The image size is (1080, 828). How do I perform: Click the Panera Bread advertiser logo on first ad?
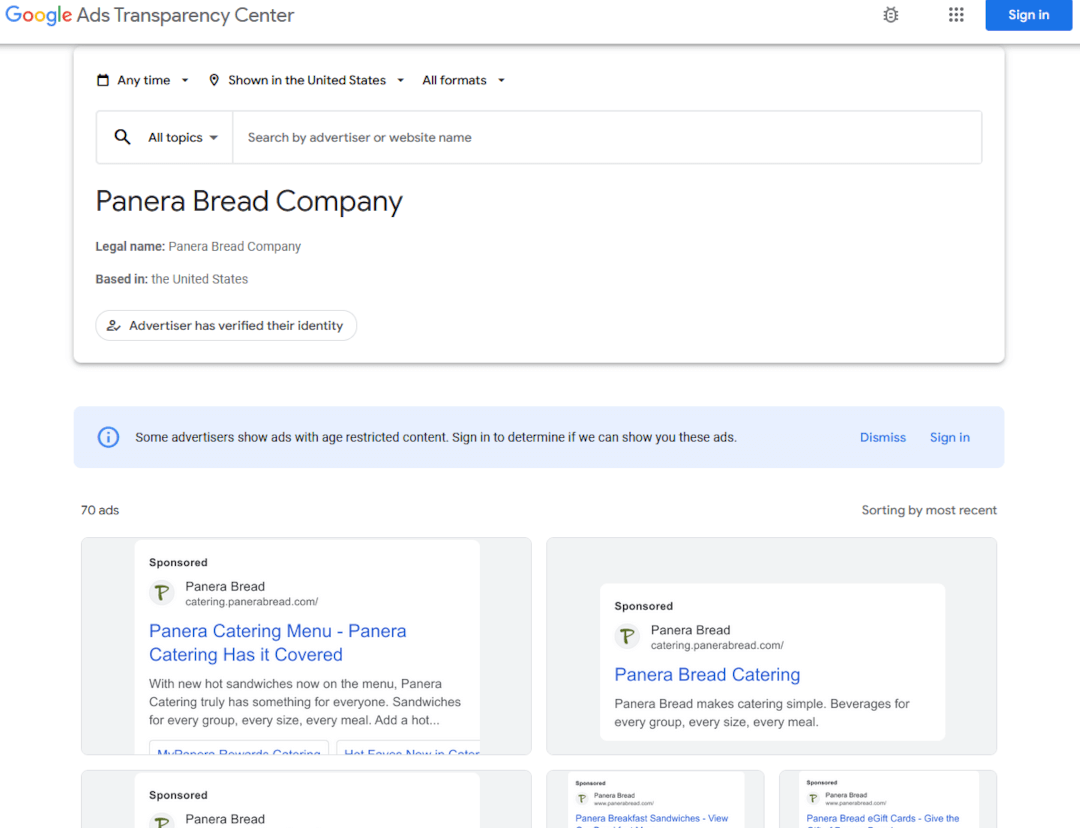161,592
